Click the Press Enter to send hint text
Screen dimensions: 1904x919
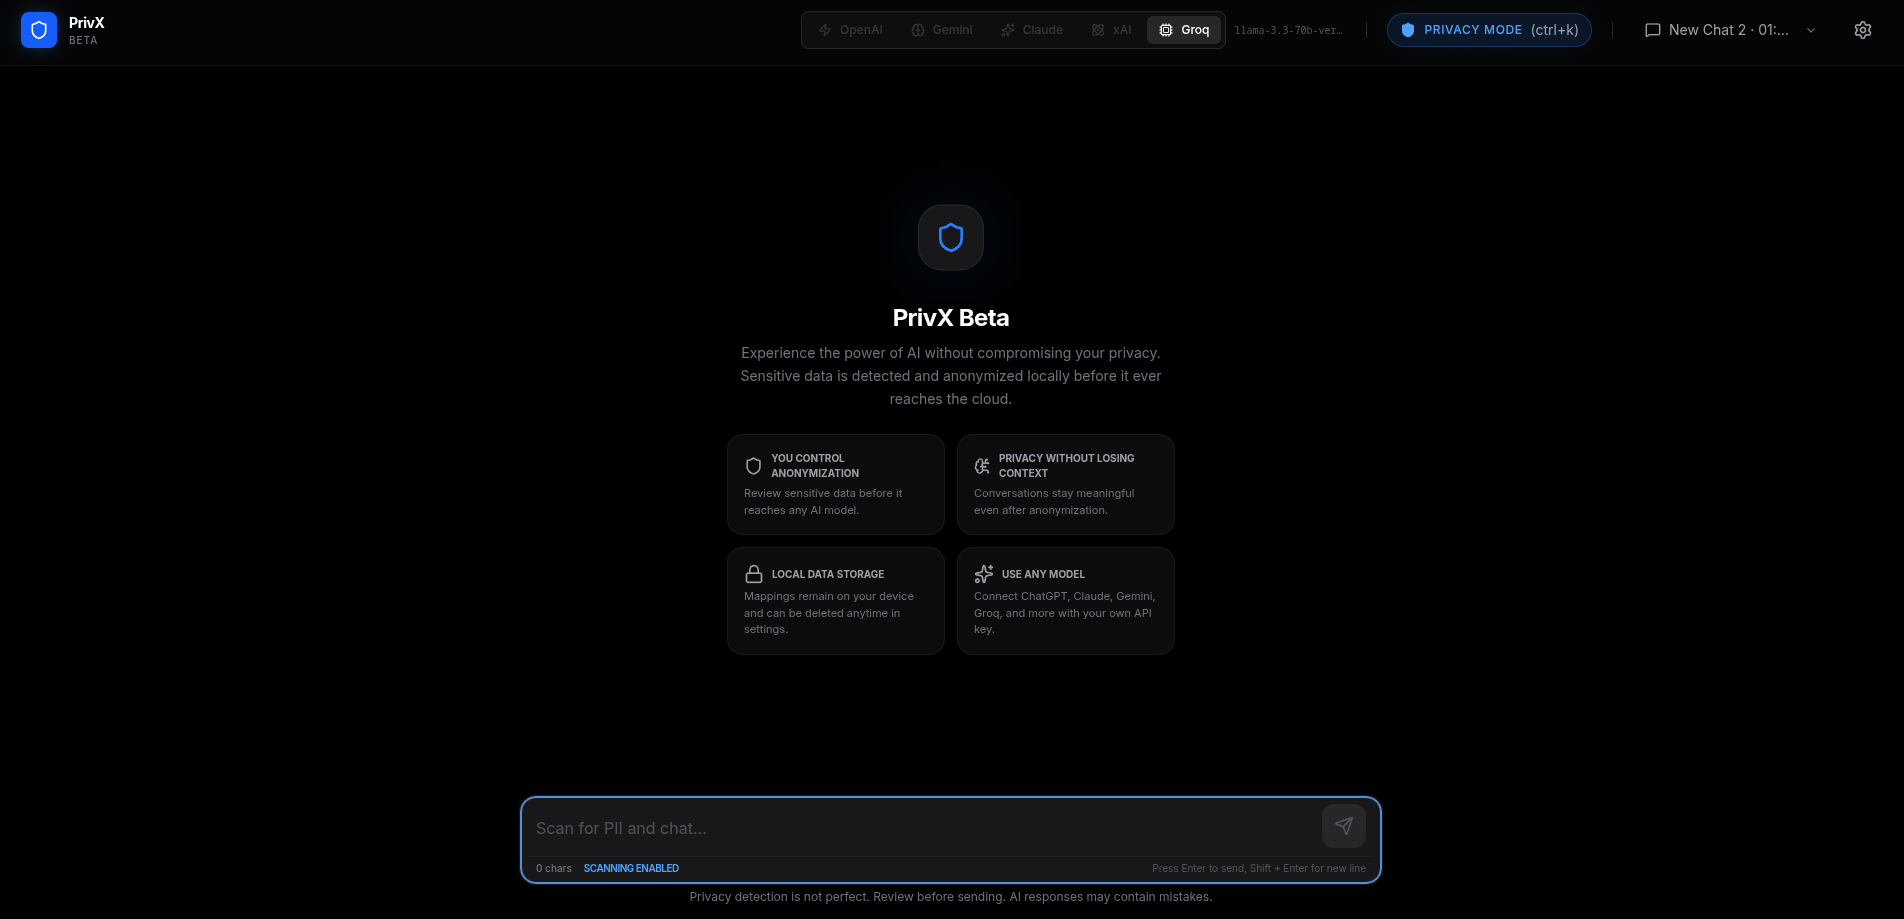[1259, 868]
